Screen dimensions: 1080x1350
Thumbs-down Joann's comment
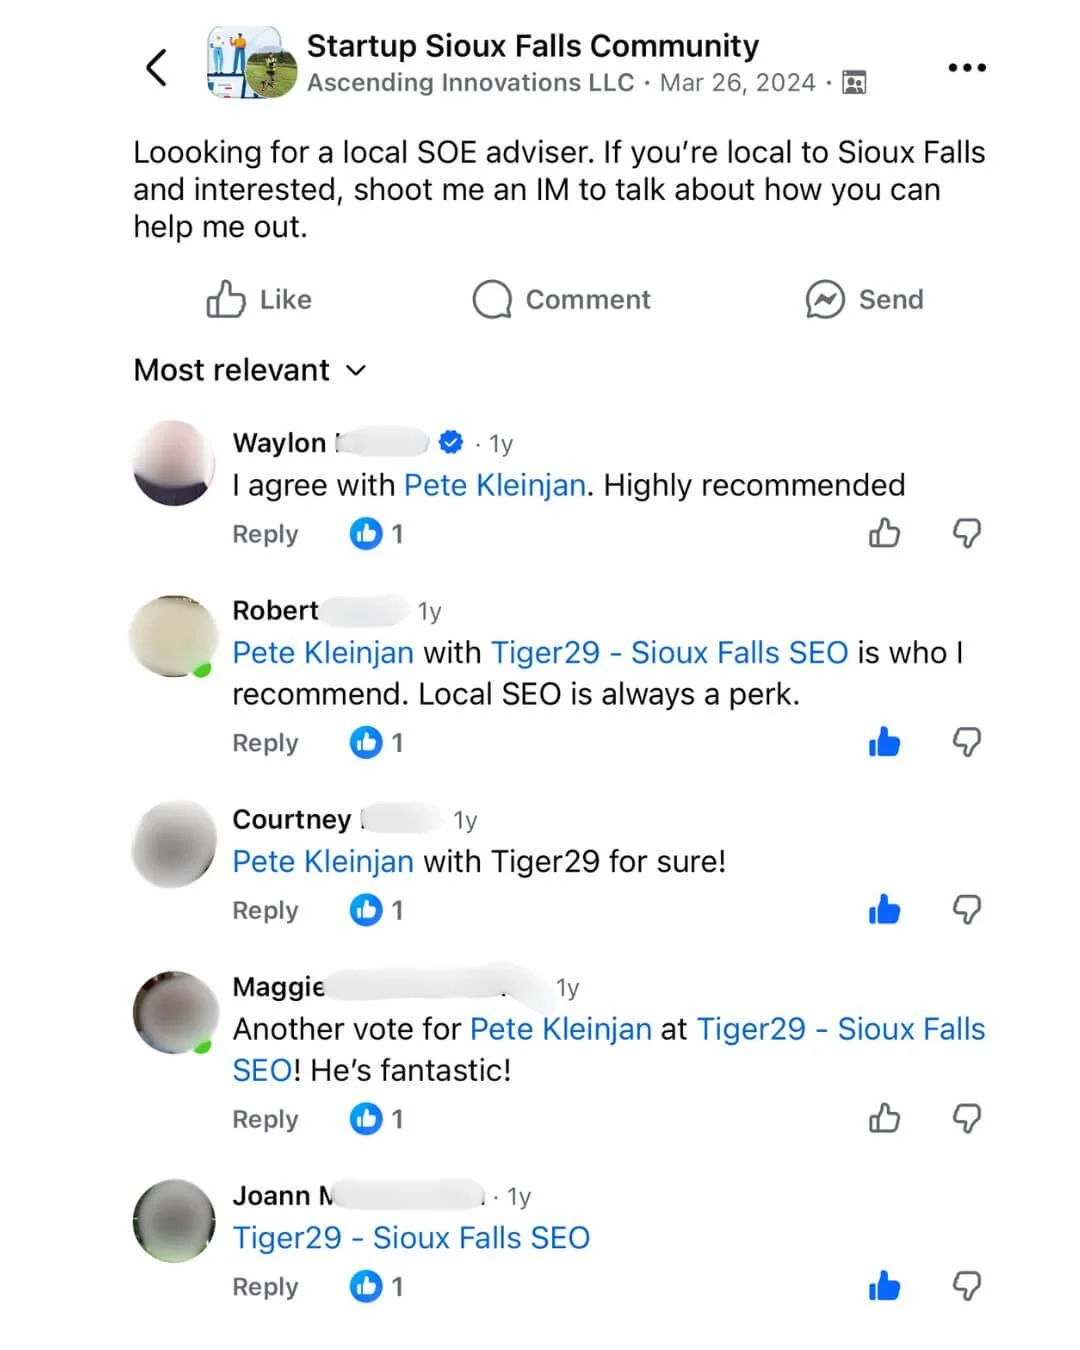click(x=966, y=1286)
